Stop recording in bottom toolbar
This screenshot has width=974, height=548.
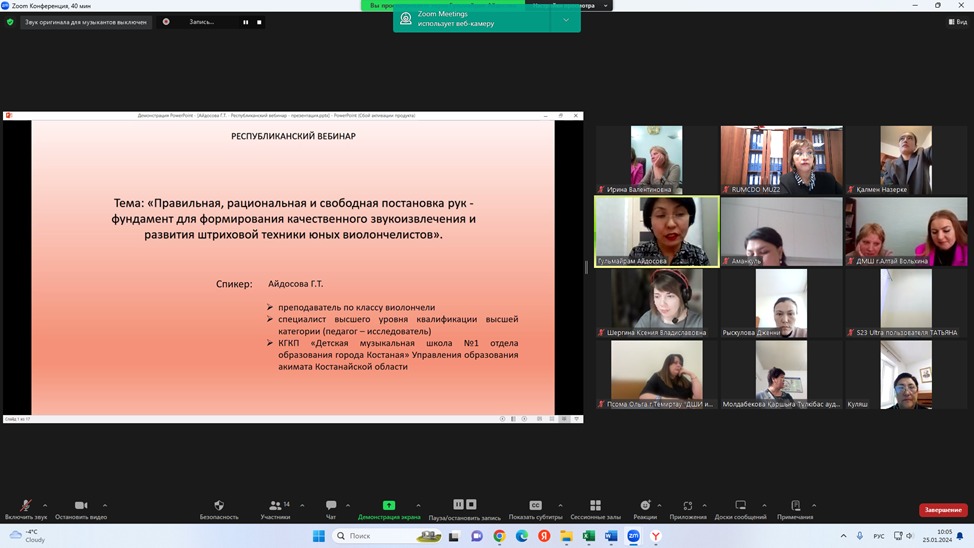(471, 505)
